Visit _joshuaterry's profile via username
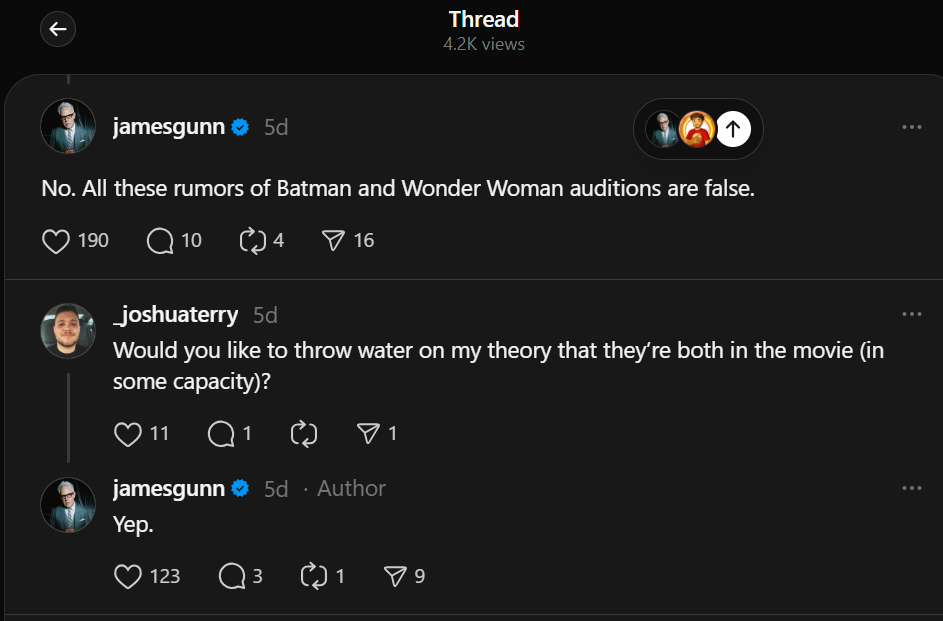 (x=176, y=314)
